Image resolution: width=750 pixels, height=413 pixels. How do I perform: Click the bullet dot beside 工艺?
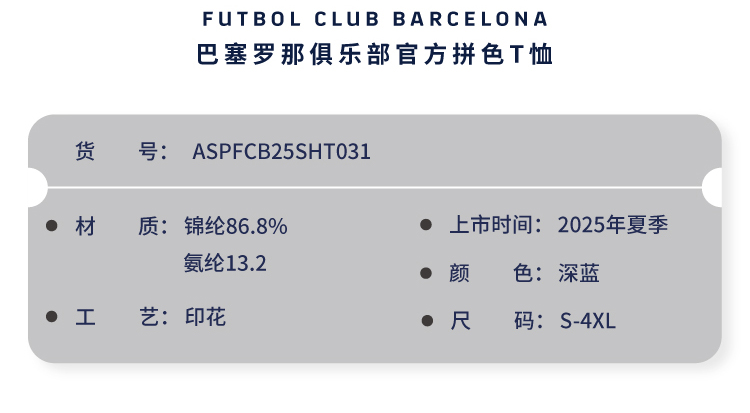(52, 317)
